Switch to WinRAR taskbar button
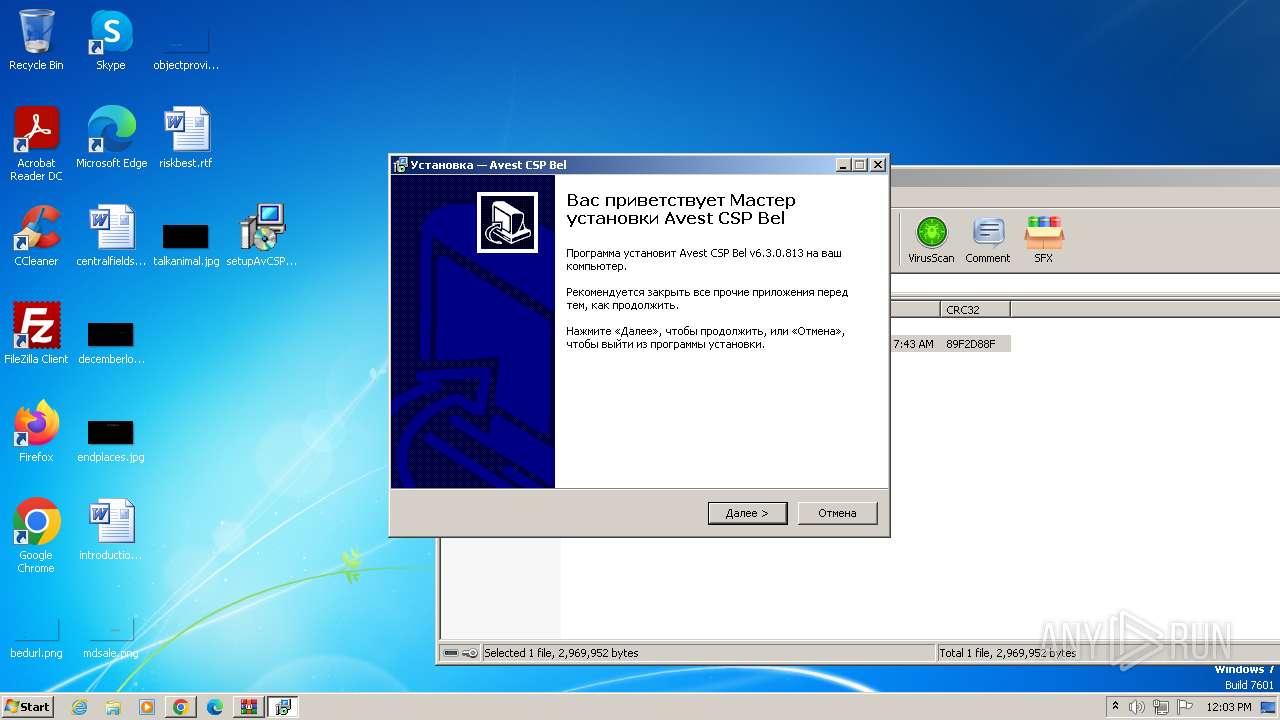The image size is (1280, 720). click(248, 707)
